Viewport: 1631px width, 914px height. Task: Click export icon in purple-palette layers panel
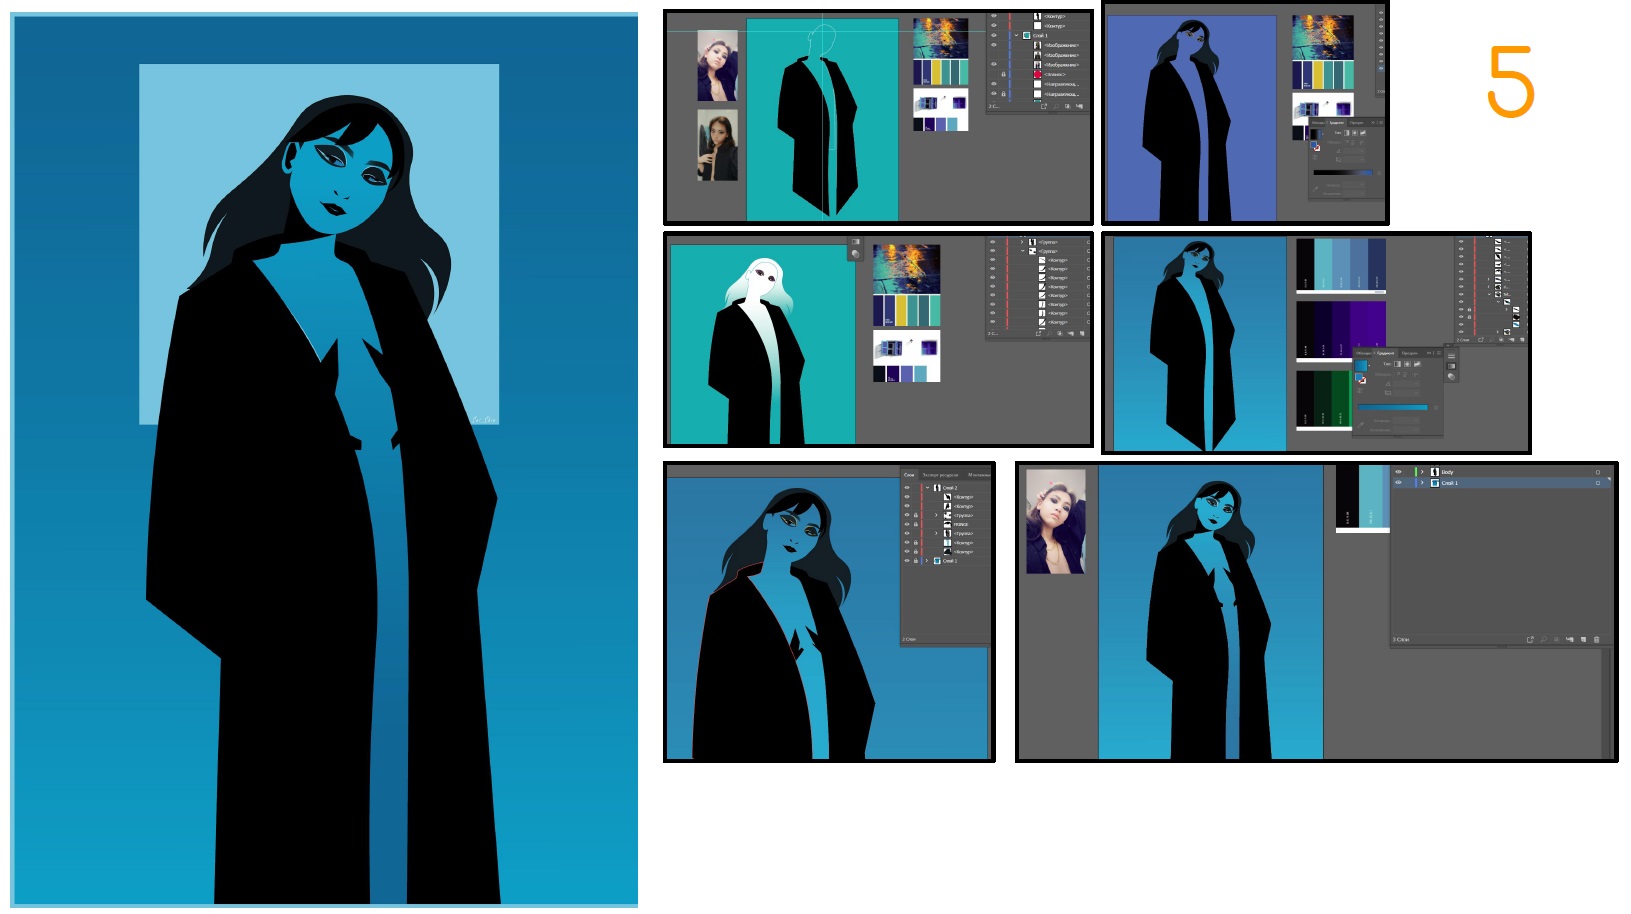point(1481,340)
